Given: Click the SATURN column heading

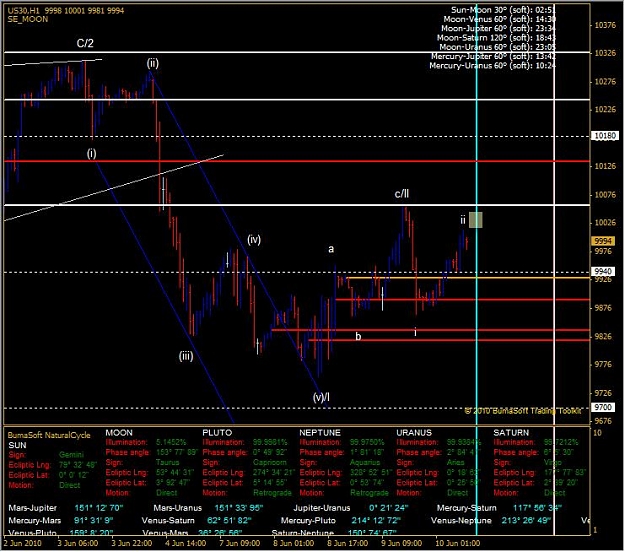Looking at the screenshot, I should click(x=511, y=433).
